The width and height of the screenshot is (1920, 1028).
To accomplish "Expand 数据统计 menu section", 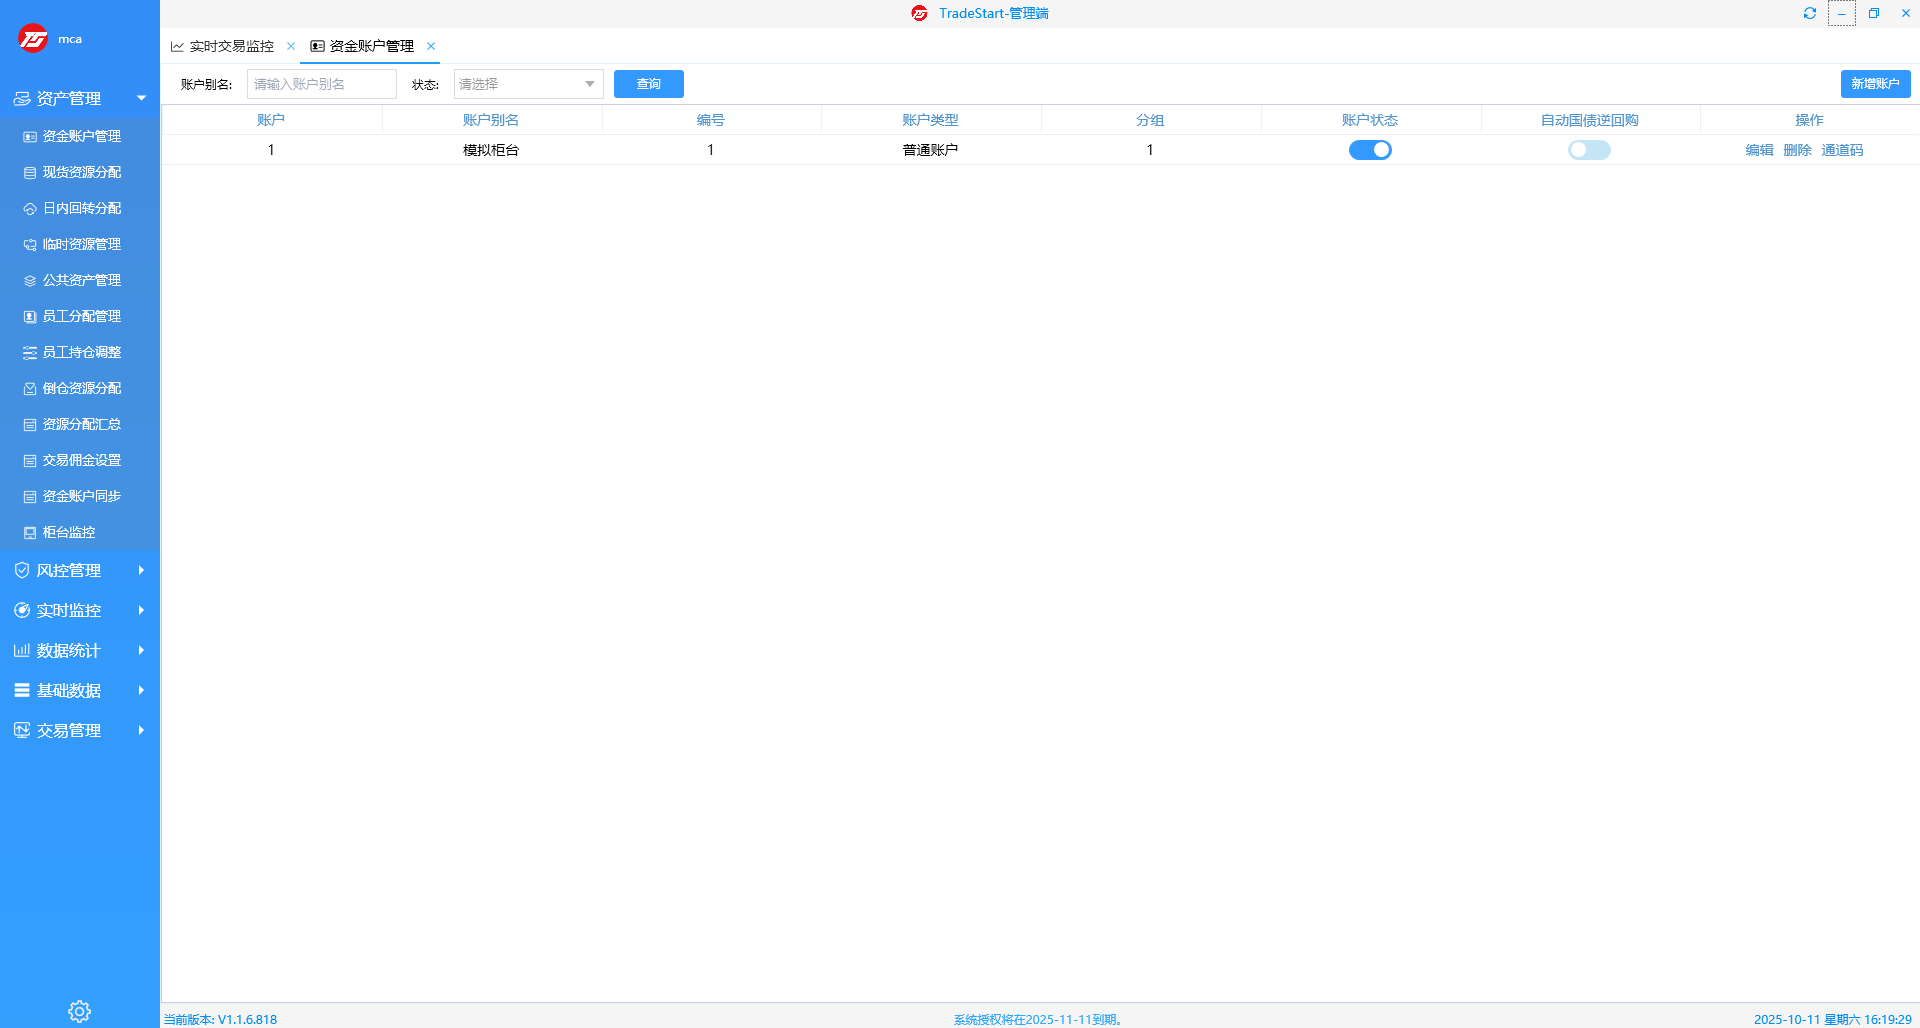I will (80, 650).
